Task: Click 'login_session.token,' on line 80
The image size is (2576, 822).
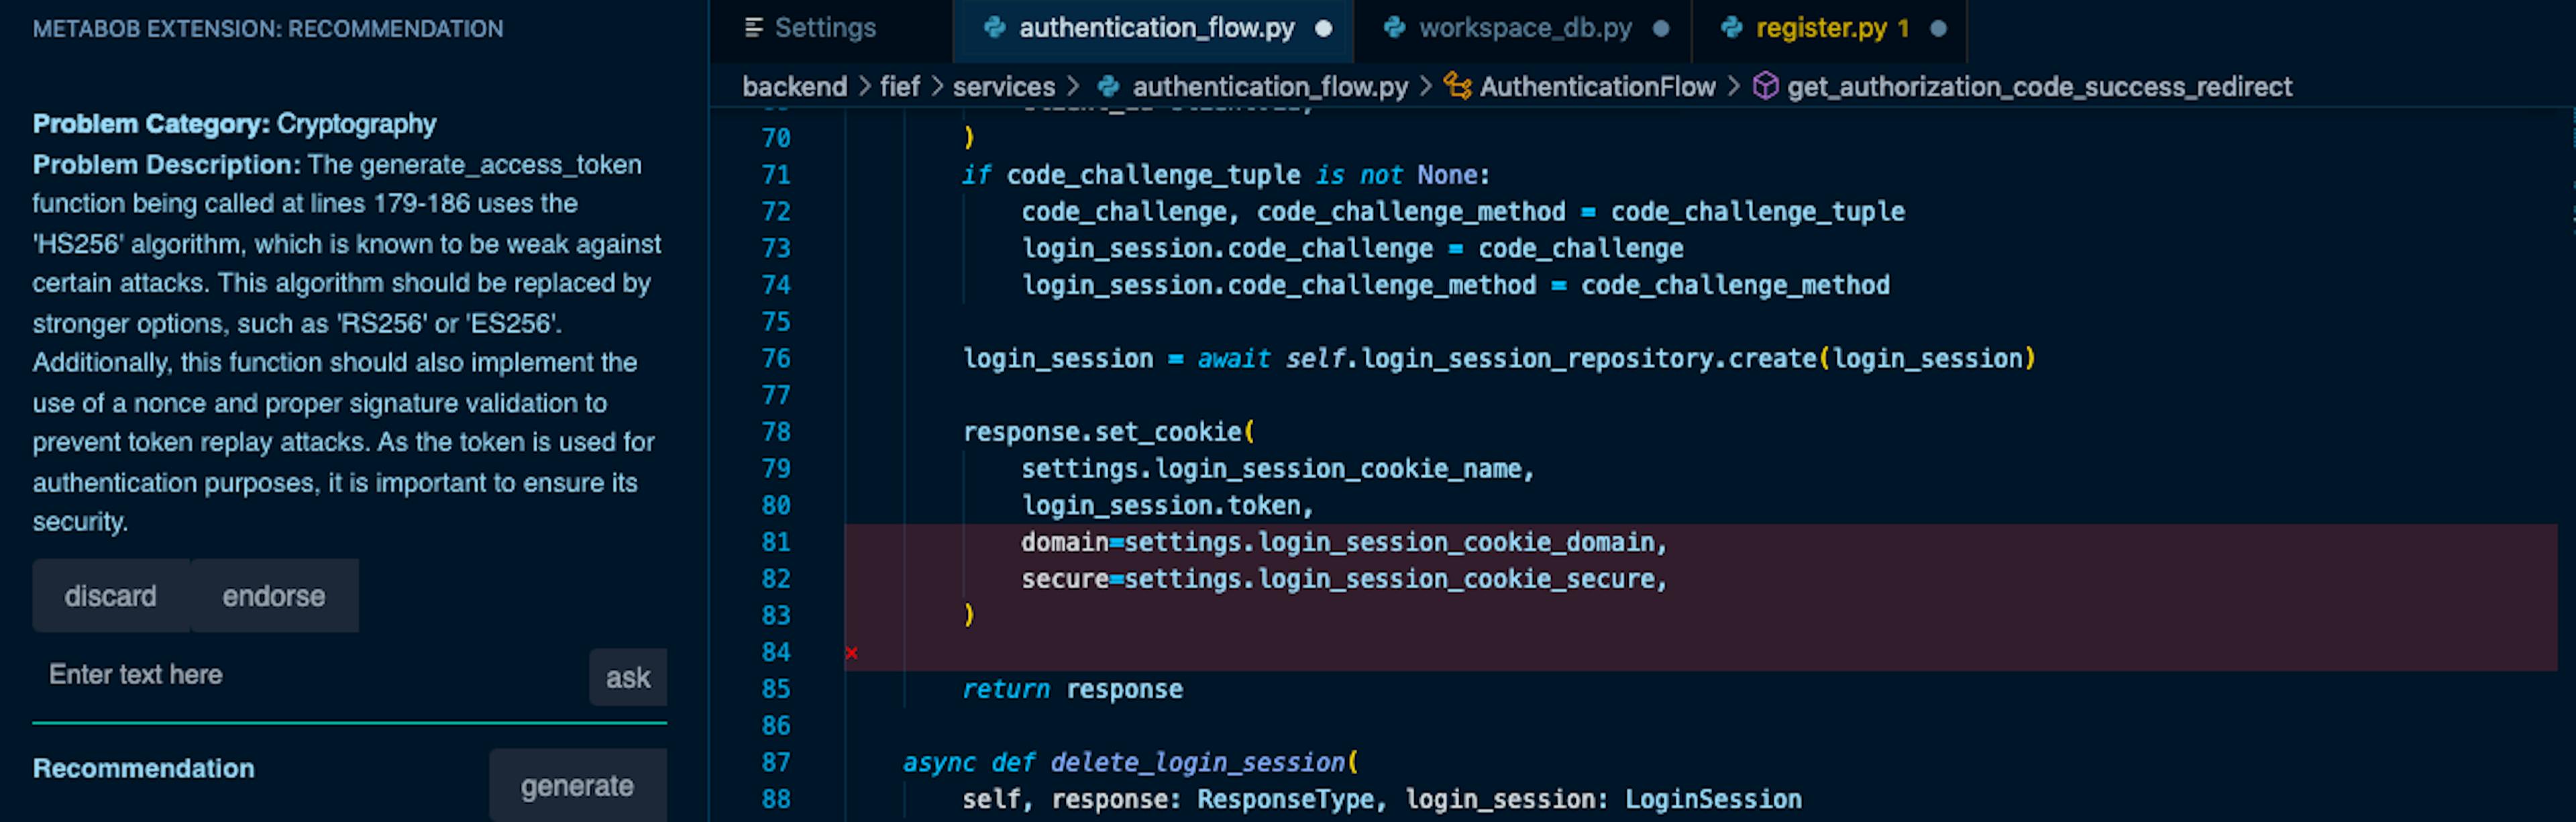Action: click(x=1168, y=506)
